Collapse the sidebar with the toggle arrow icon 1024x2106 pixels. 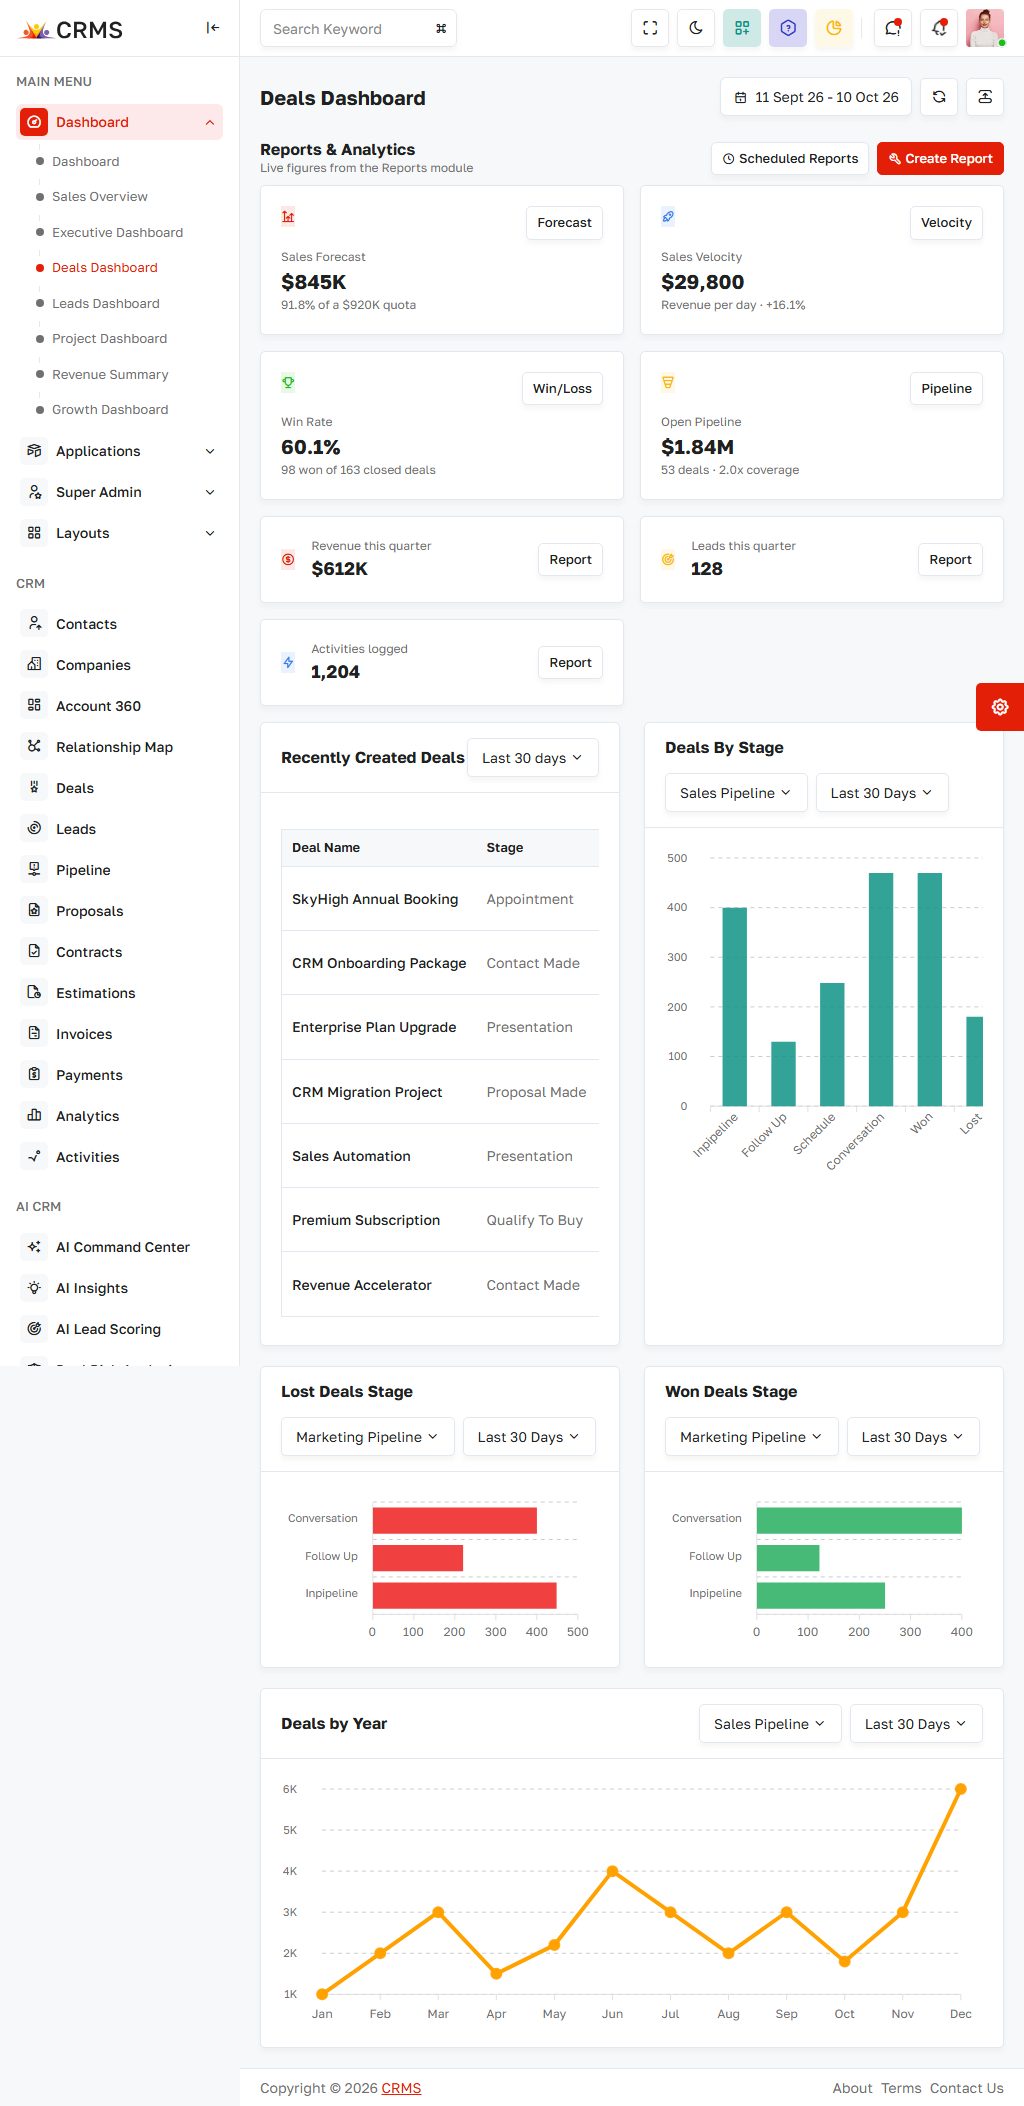pos(212,28)
